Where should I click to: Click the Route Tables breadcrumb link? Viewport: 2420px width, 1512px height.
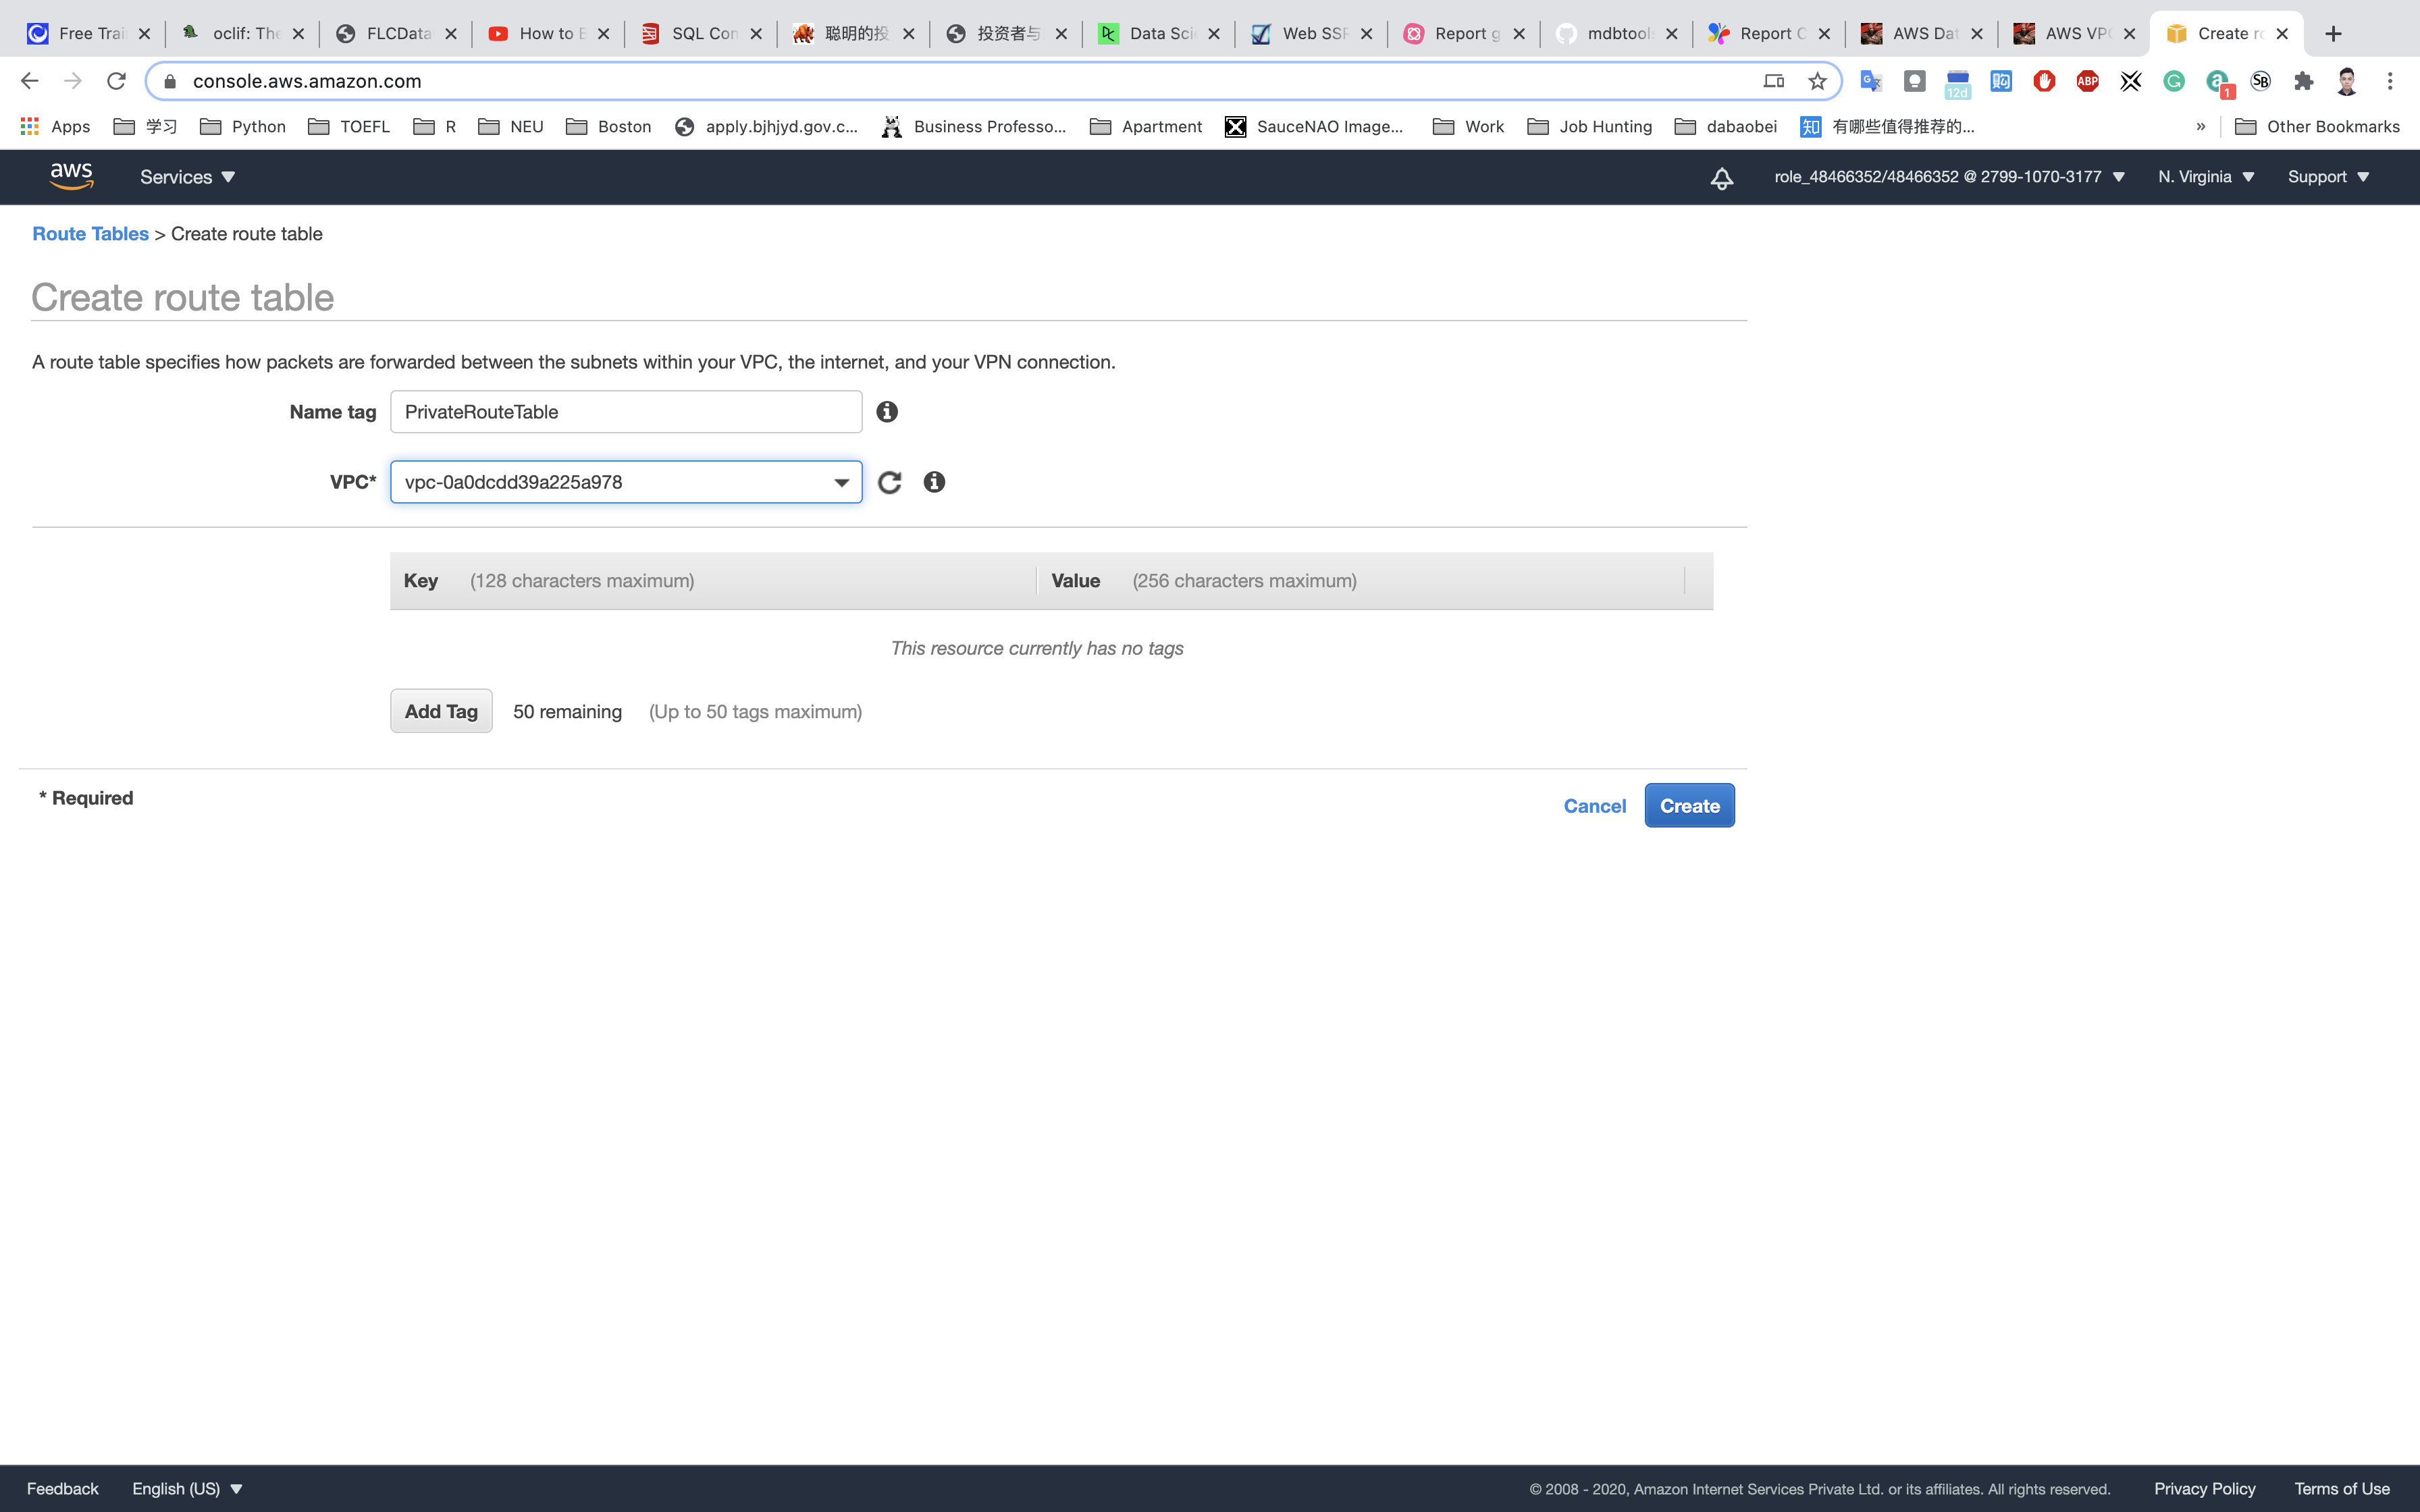pyautogui.click(x=90, y=234)
